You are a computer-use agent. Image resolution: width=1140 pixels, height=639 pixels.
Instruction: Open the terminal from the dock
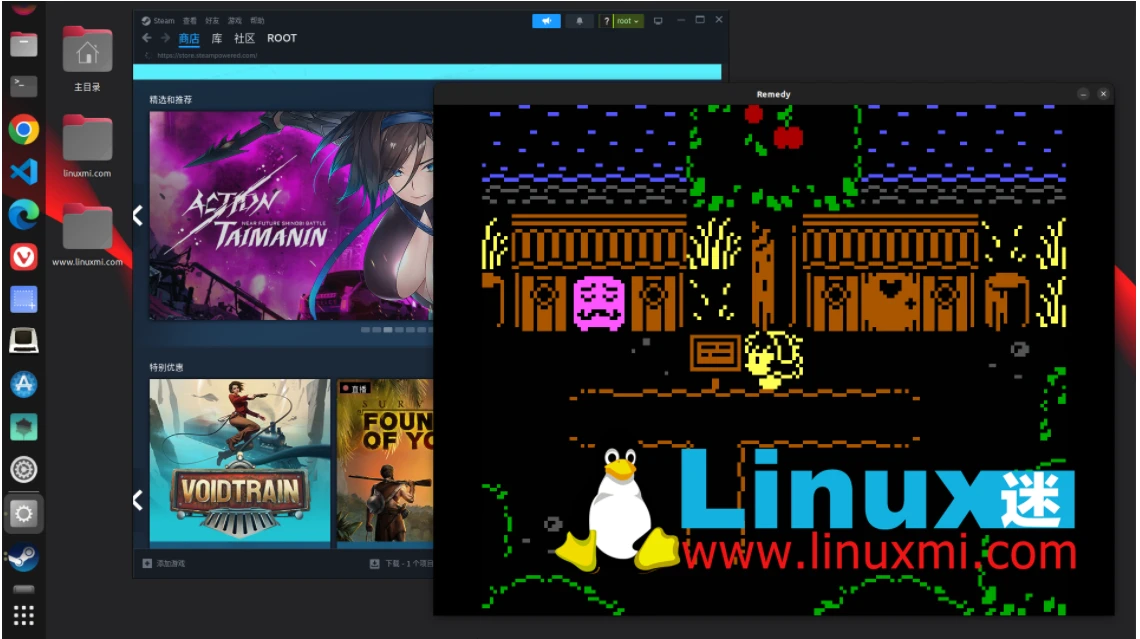pos(23,85)
